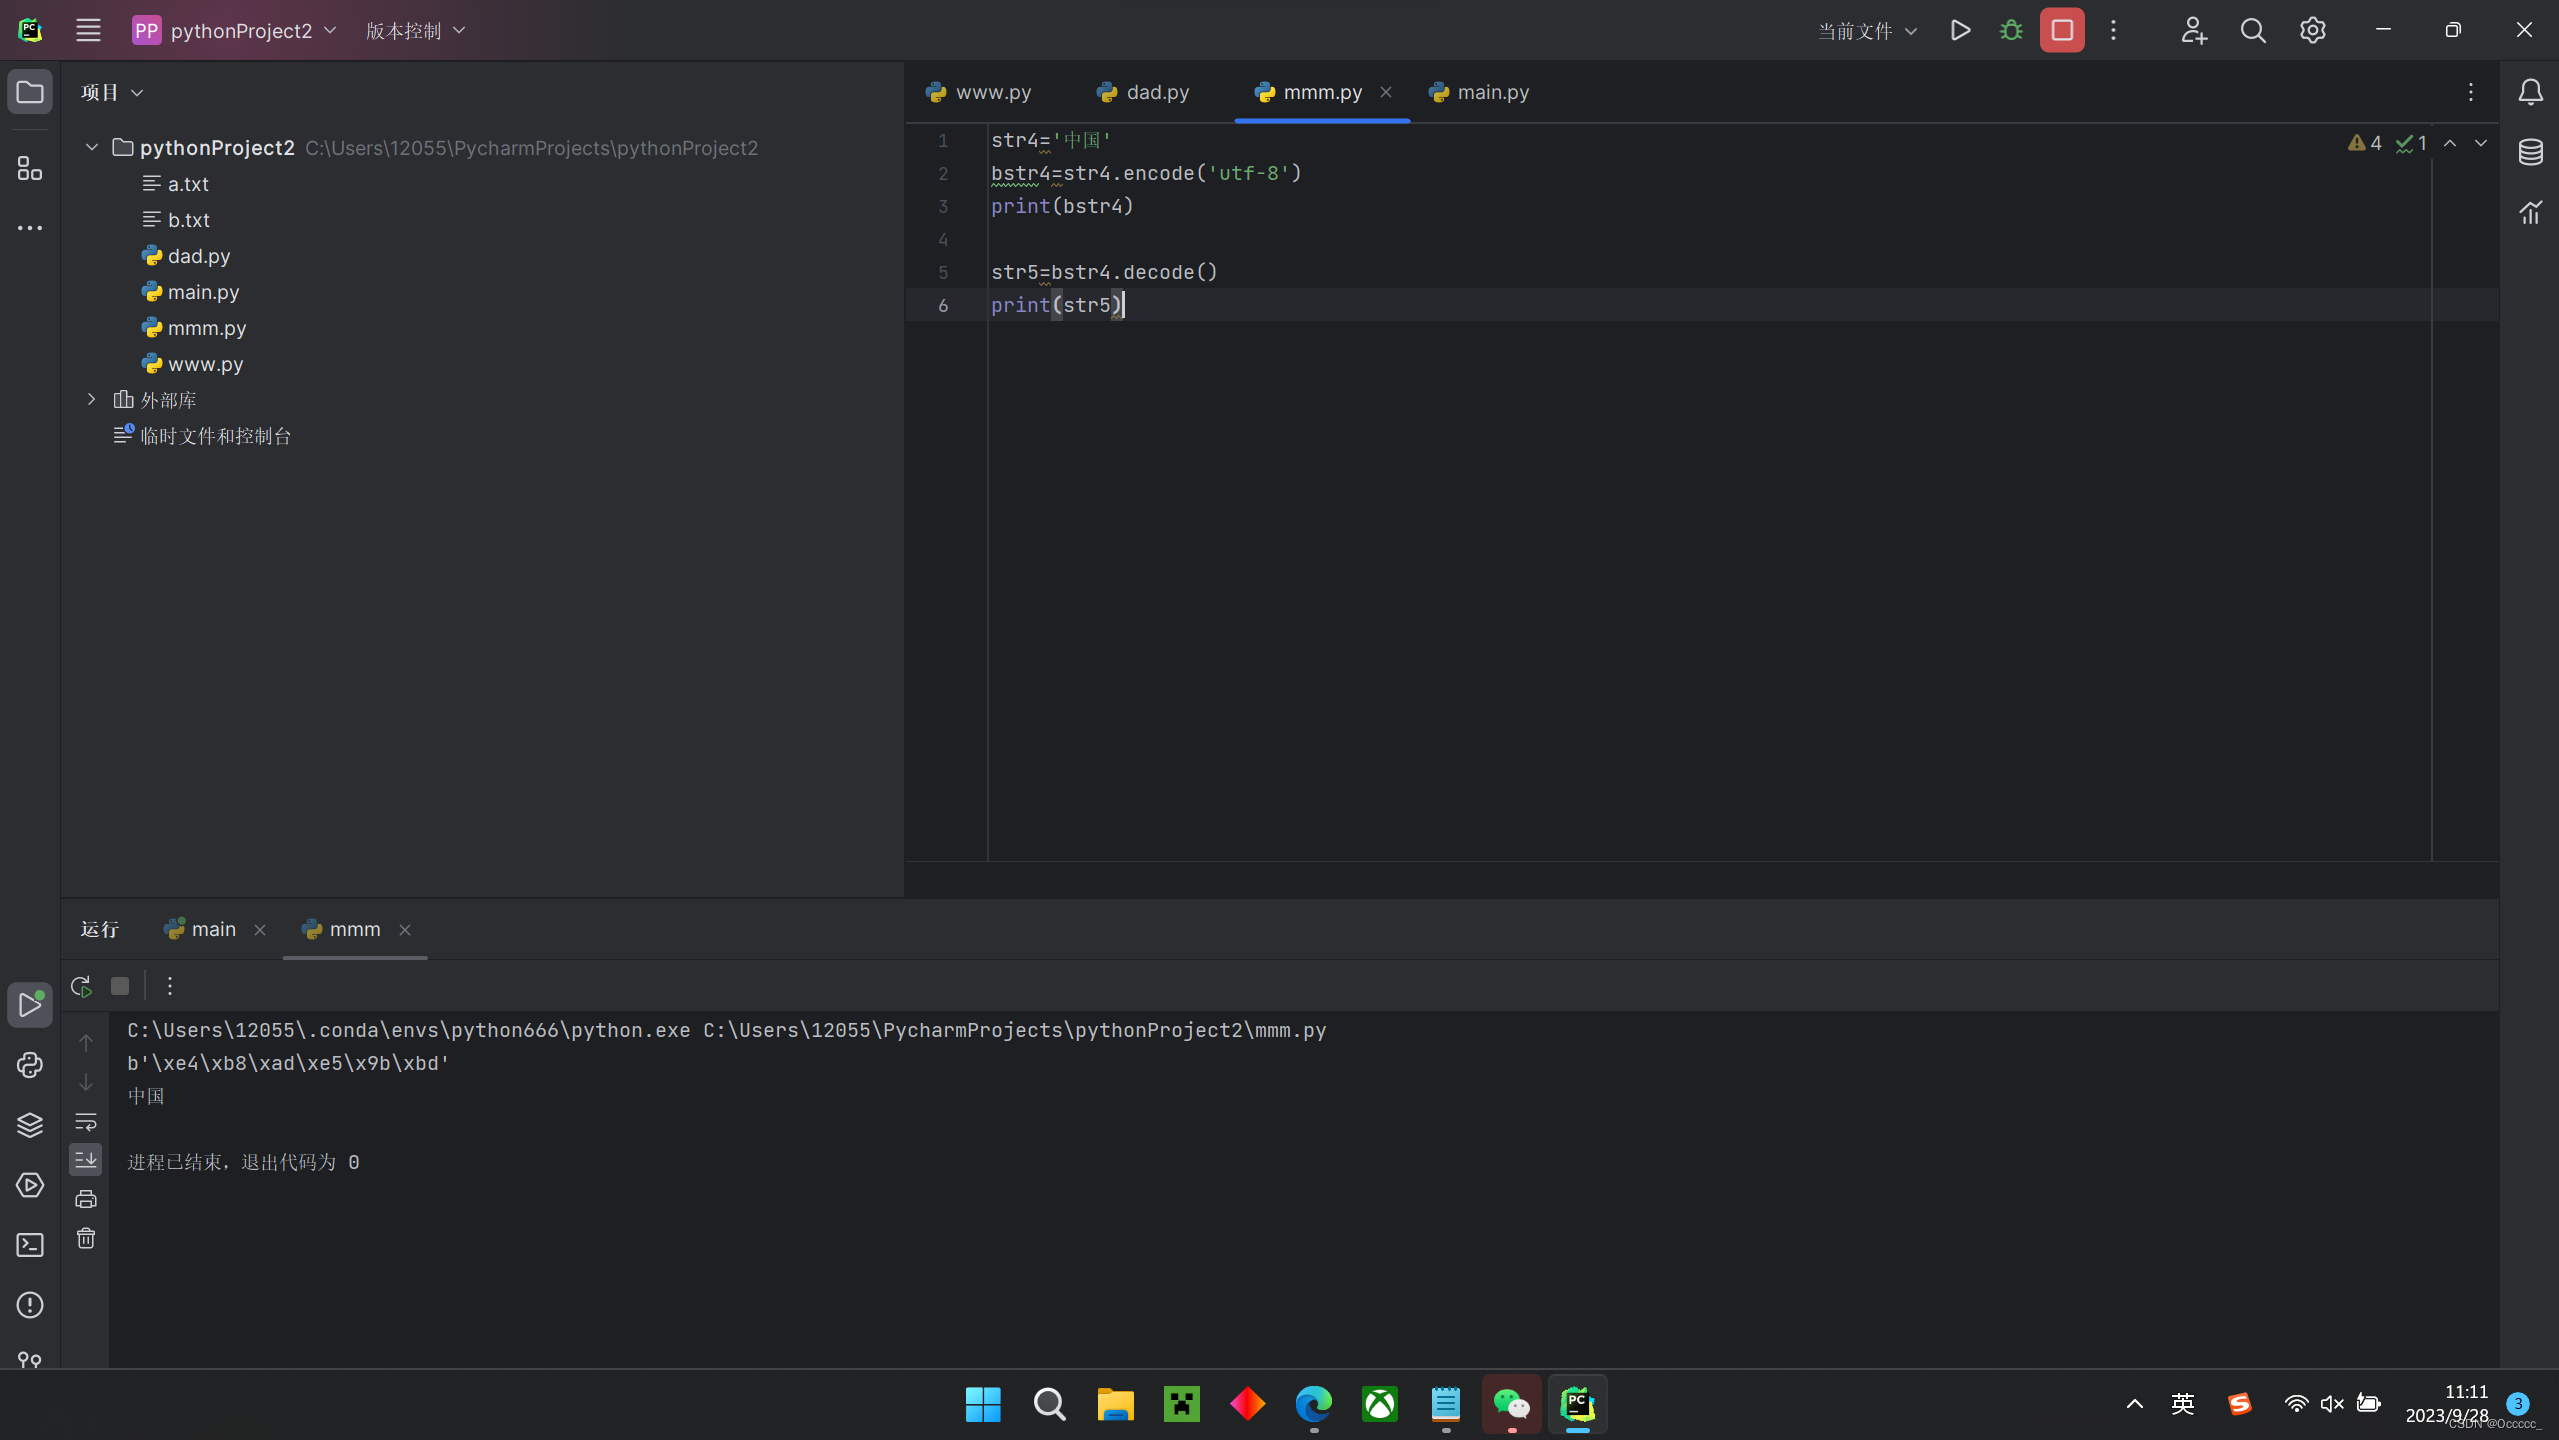Open the 当前文件 run configuration dropdown
The image size is (2559, 1440).
(1867, 31)
